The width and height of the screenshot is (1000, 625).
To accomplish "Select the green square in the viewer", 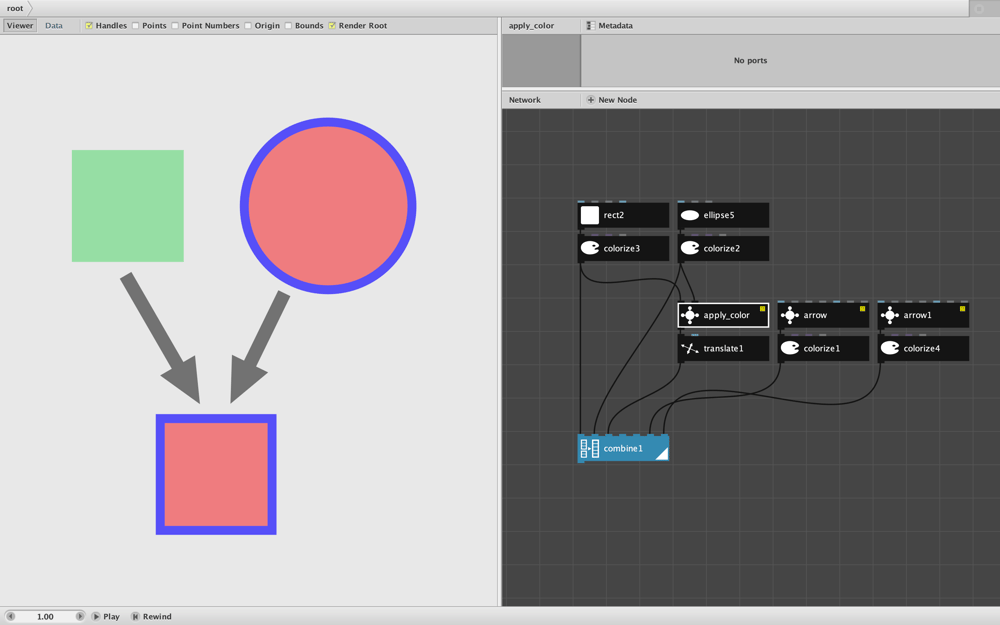I will (128, 206).
